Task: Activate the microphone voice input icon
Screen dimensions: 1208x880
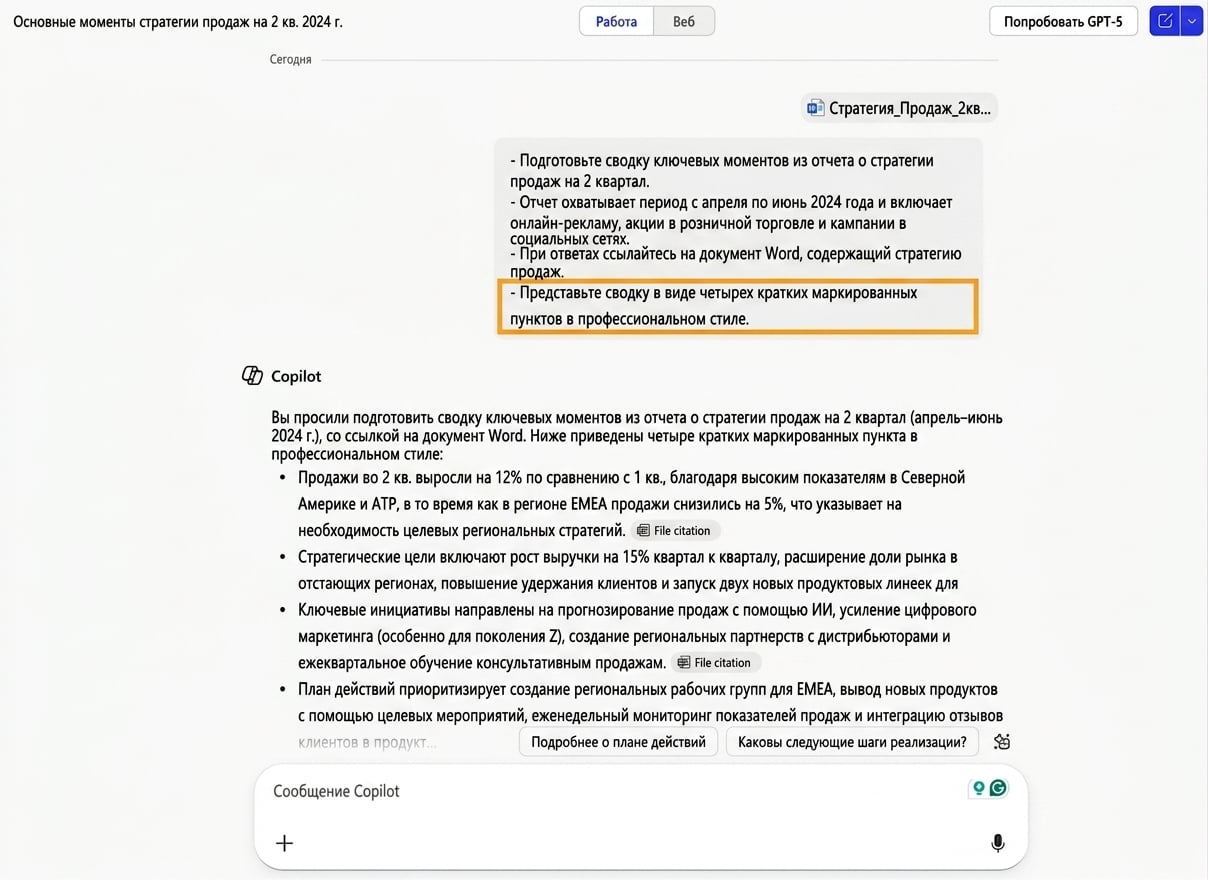Action: pyautogui.click(x=997, y=843)
